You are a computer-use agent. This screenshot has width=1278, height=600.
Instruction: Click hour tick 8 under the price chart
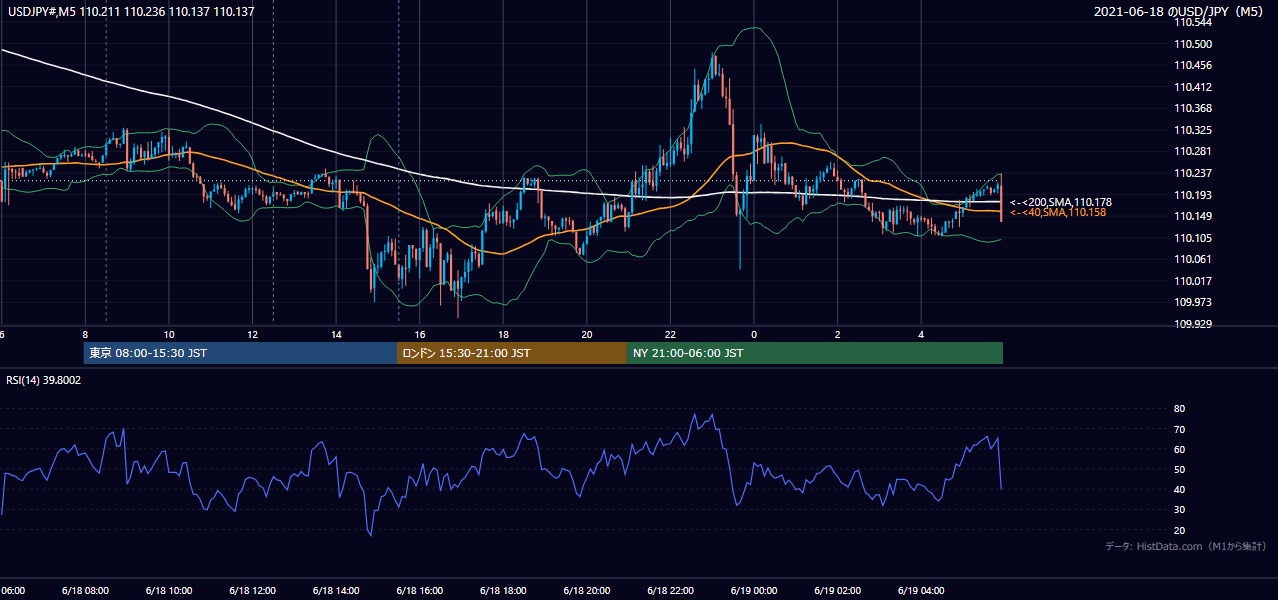[x=85, y=334]
